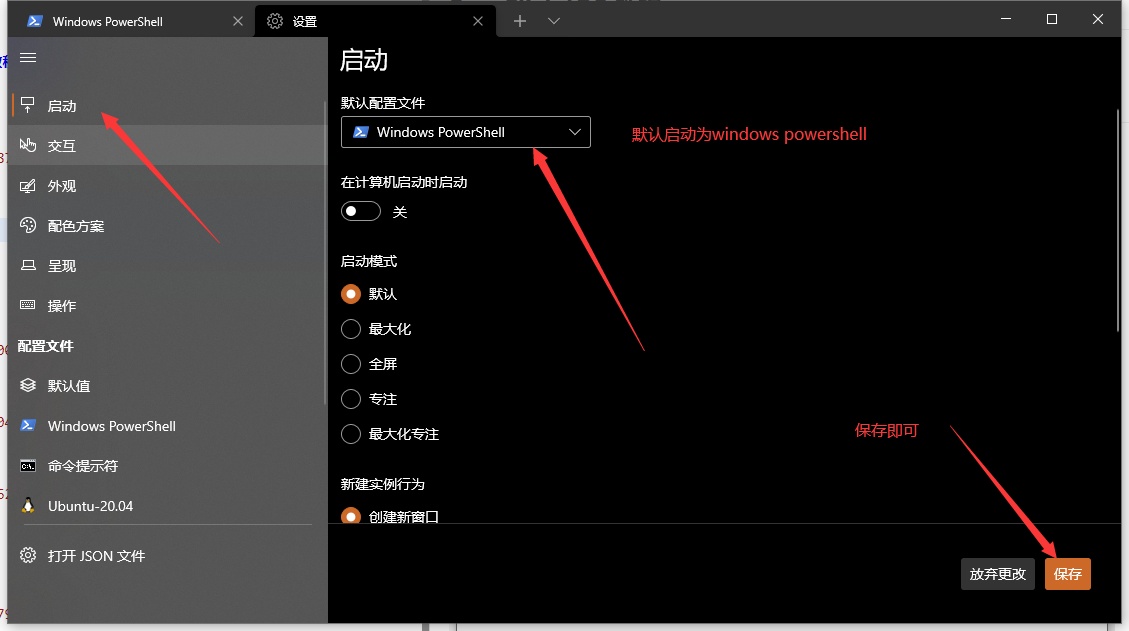This screenshot has height=631, width=1129.
Task: Open the default profile dropdown
Action: (466, 132)
